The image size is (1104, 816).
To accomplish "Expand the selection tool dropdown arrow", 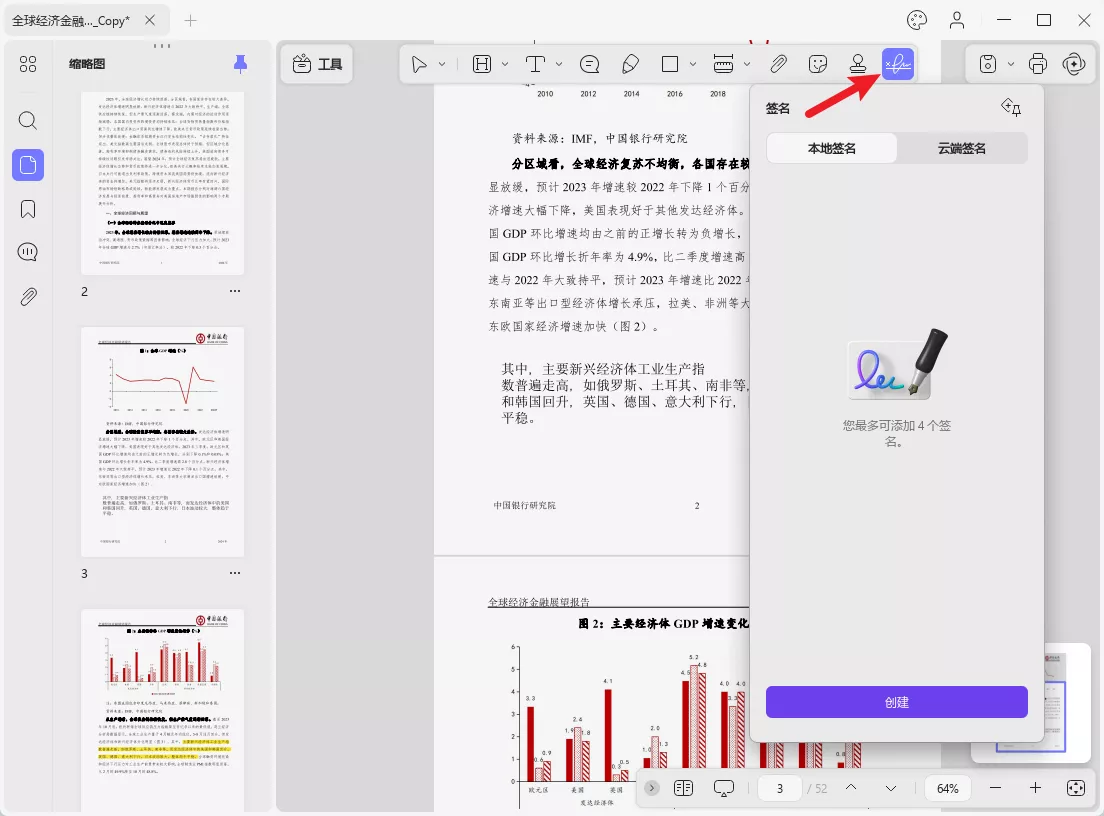I will coord(440,63).
